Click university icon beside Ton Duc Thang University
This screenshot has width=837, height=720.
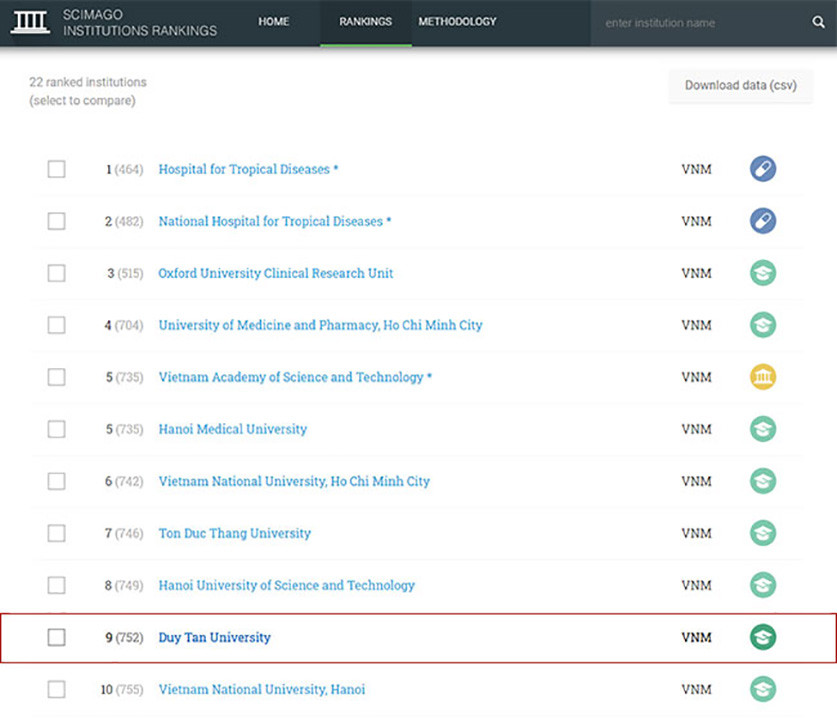point(763,533)
